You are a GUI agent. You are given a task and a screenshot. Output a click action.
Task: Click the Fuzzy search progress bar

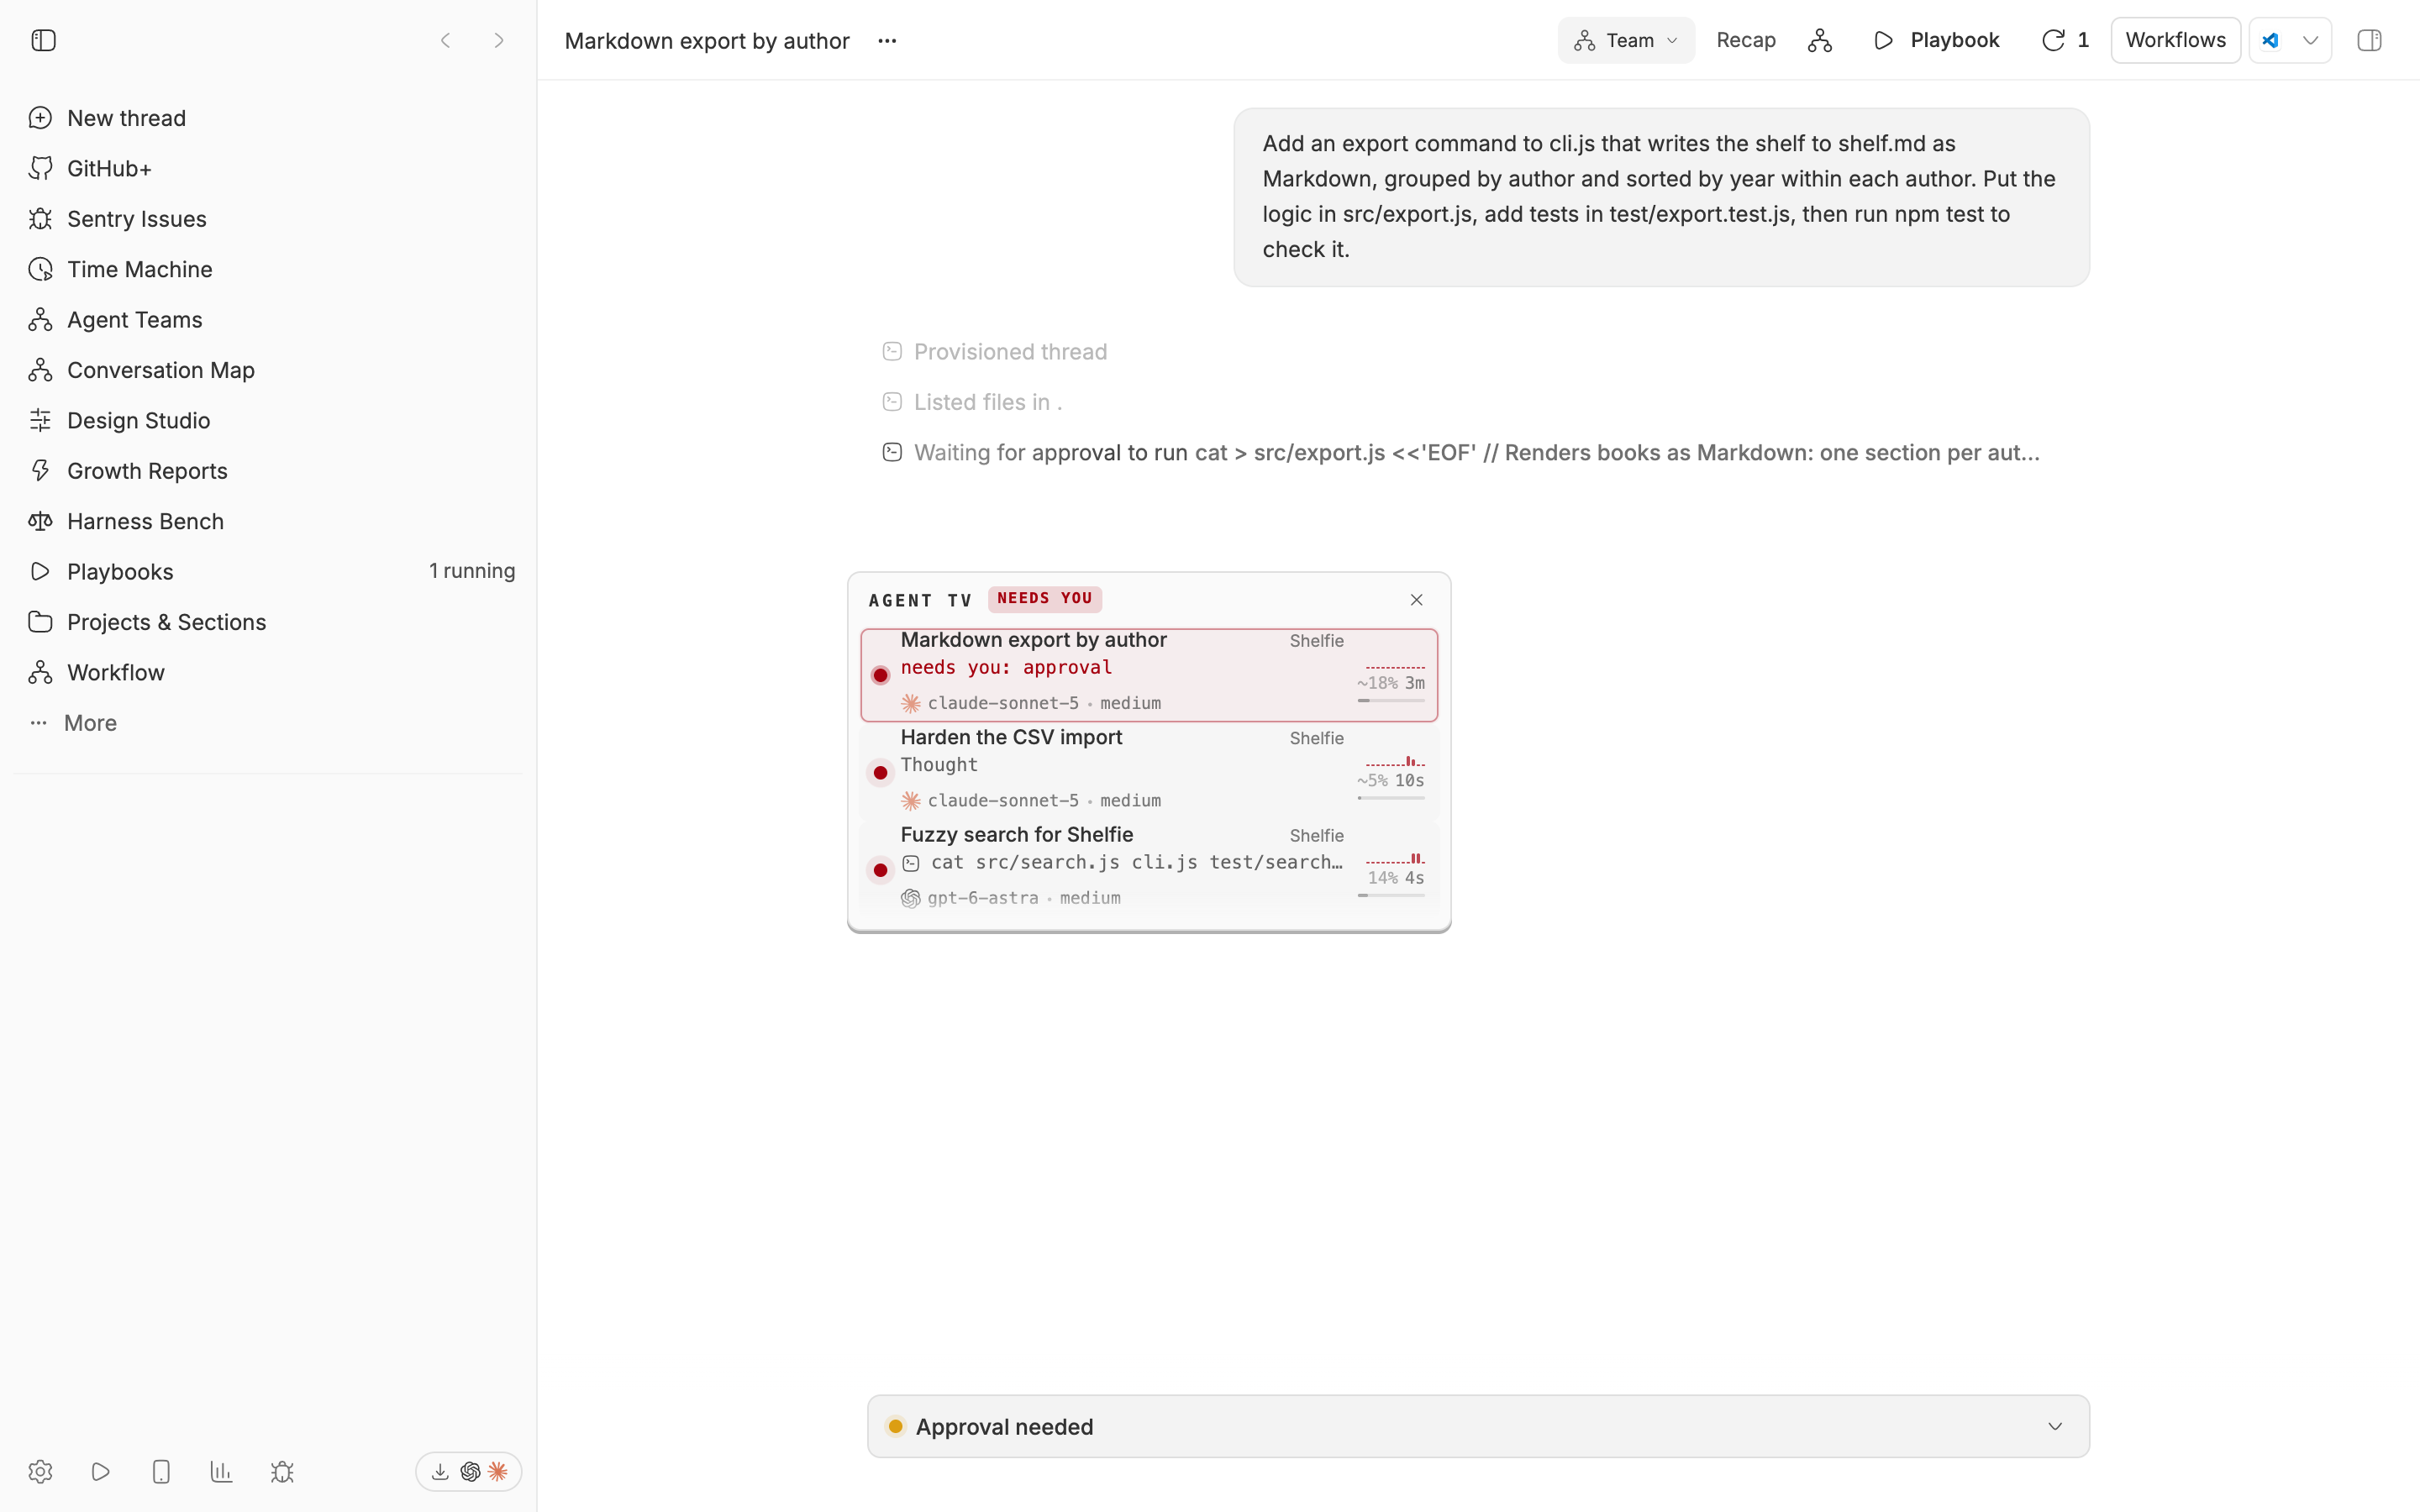coord(1391,895)
